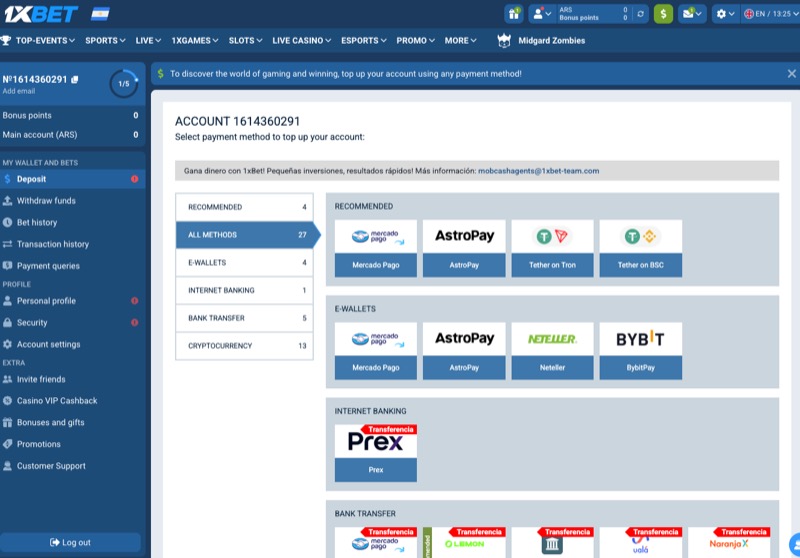Select the E-WALLETS category tab

pos(244,263)
